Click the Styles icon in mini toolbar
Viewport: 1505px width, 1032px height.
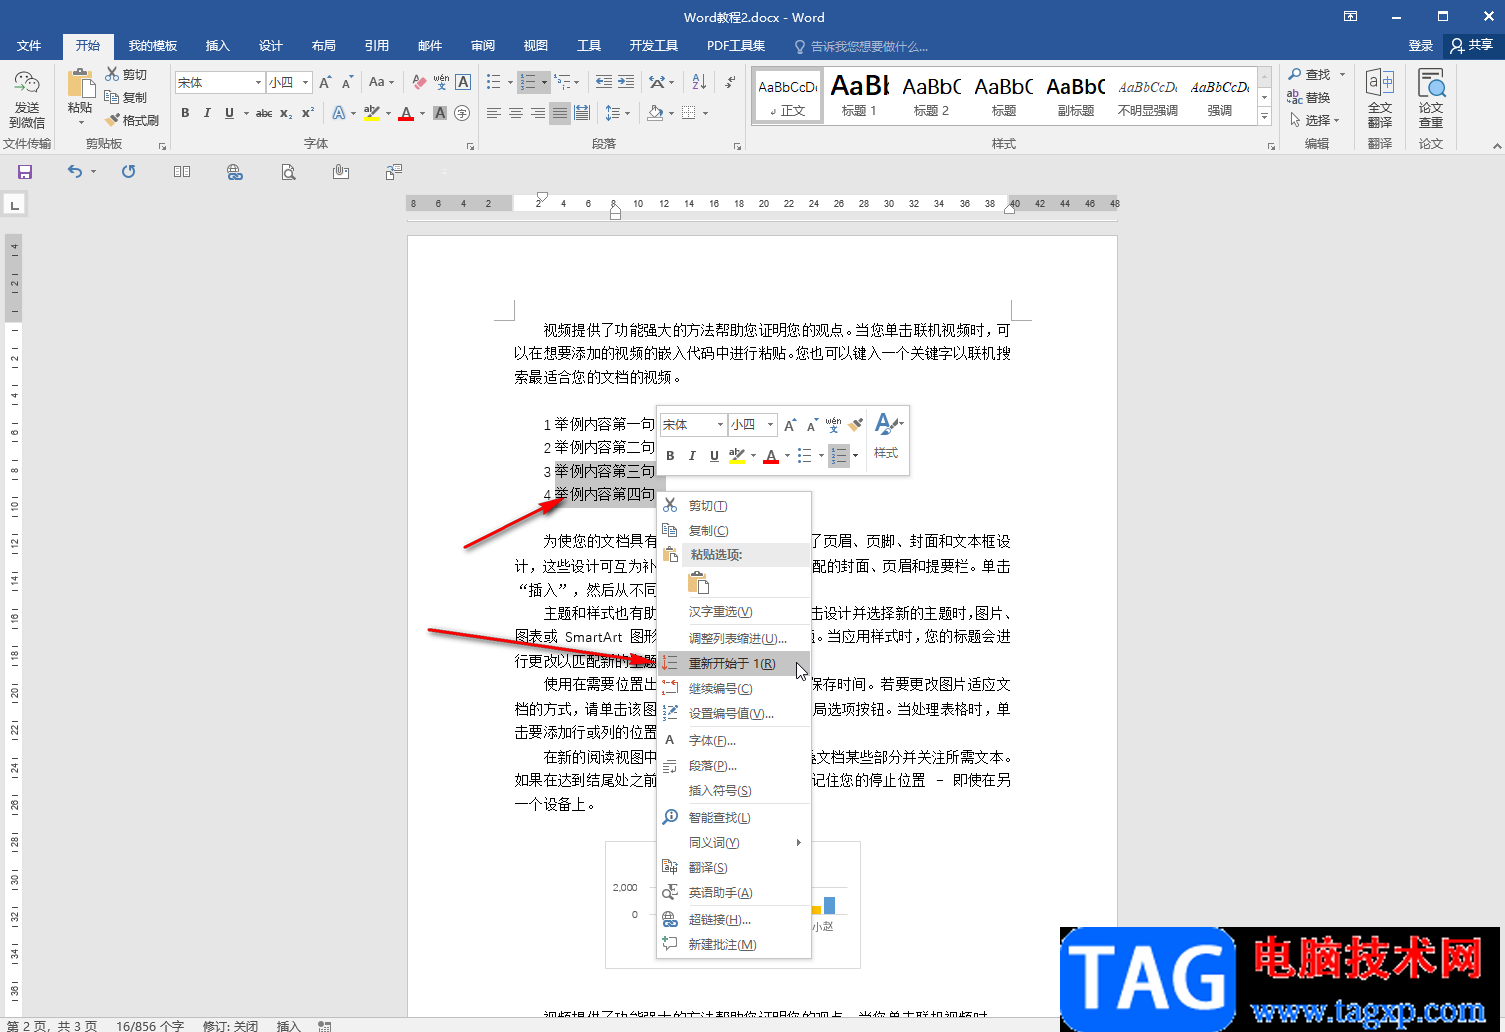click(x=886, y=436)
